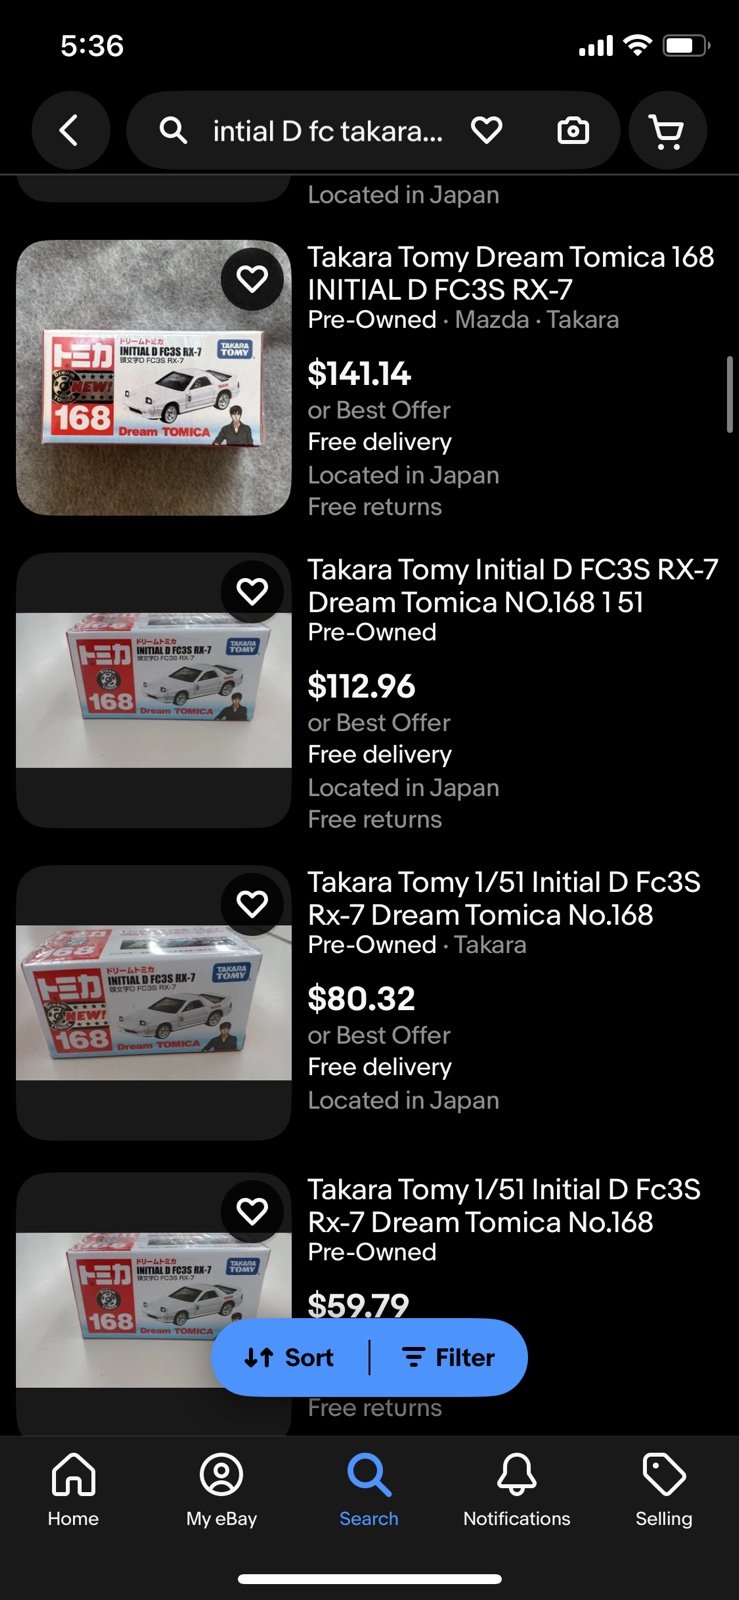Watch the $112.96 Tomica listing
This screenshot has height=1600, width=739.
click(x=252, y=591)
